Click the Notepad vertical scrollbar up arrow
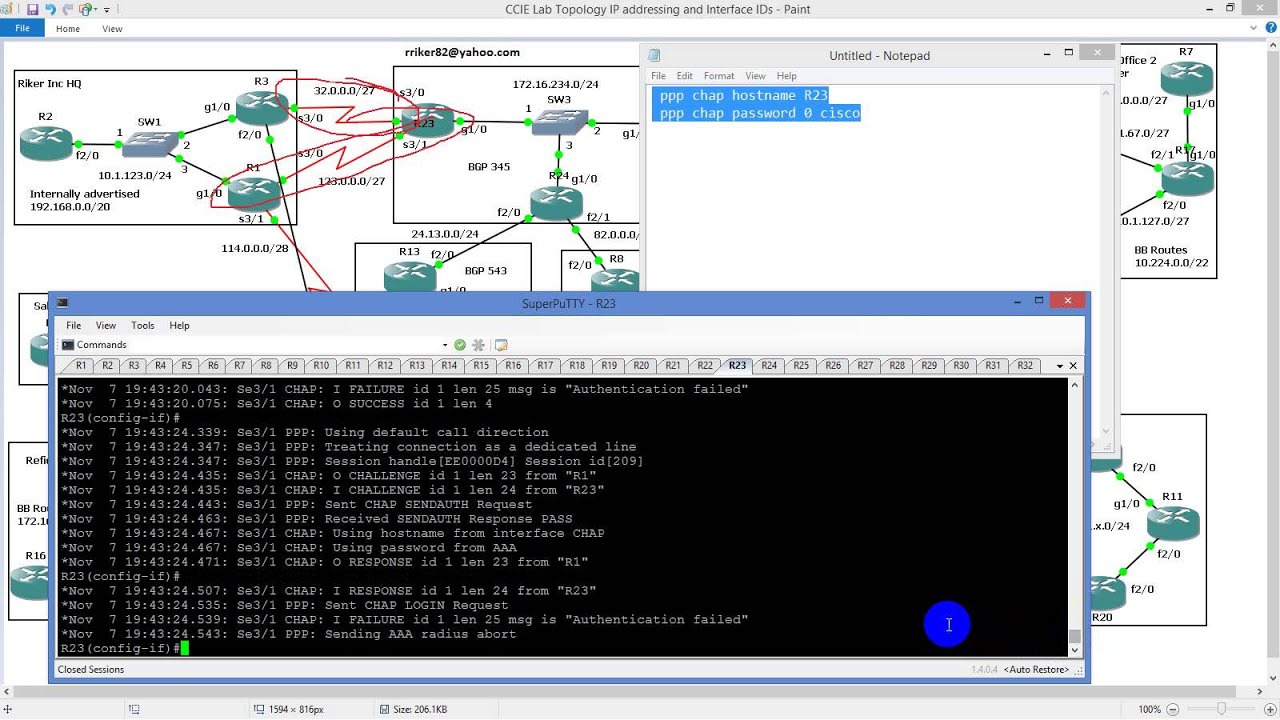 pos(1106,92)
